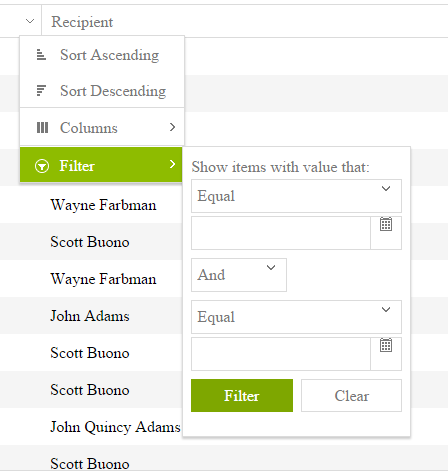
Task: Open the first Equal operator dropdown
Action: pyautogui.click(x=296, y=196)
